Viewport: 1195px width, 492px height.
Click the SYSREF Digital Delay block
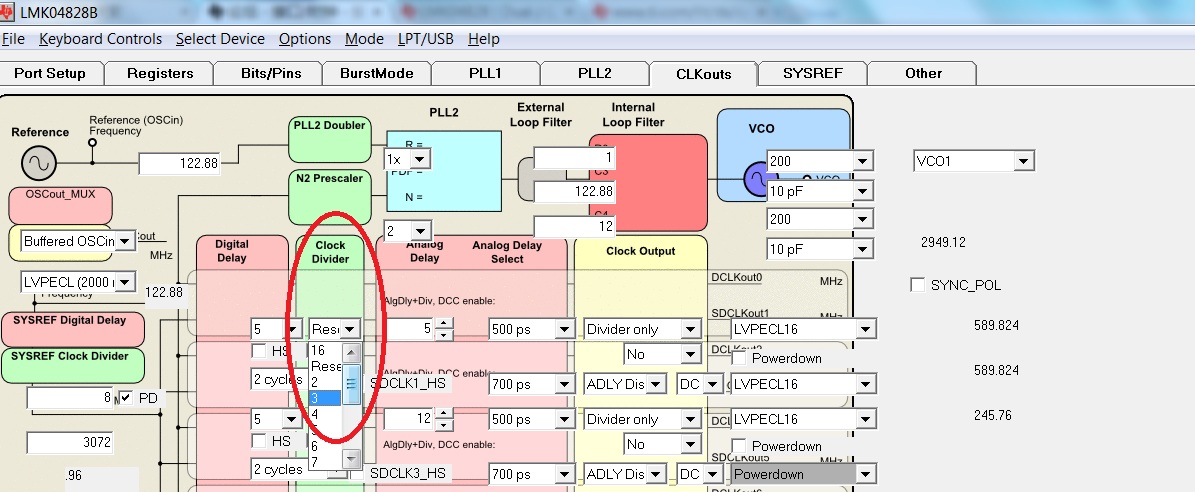coord(73,329)
